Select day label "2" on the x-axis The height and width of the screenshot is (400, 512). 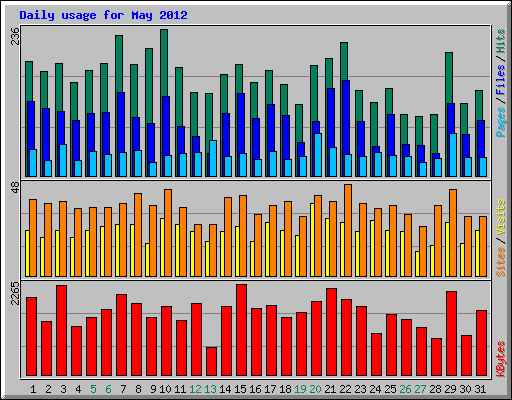pyautogui.click(x=48, y=389)
